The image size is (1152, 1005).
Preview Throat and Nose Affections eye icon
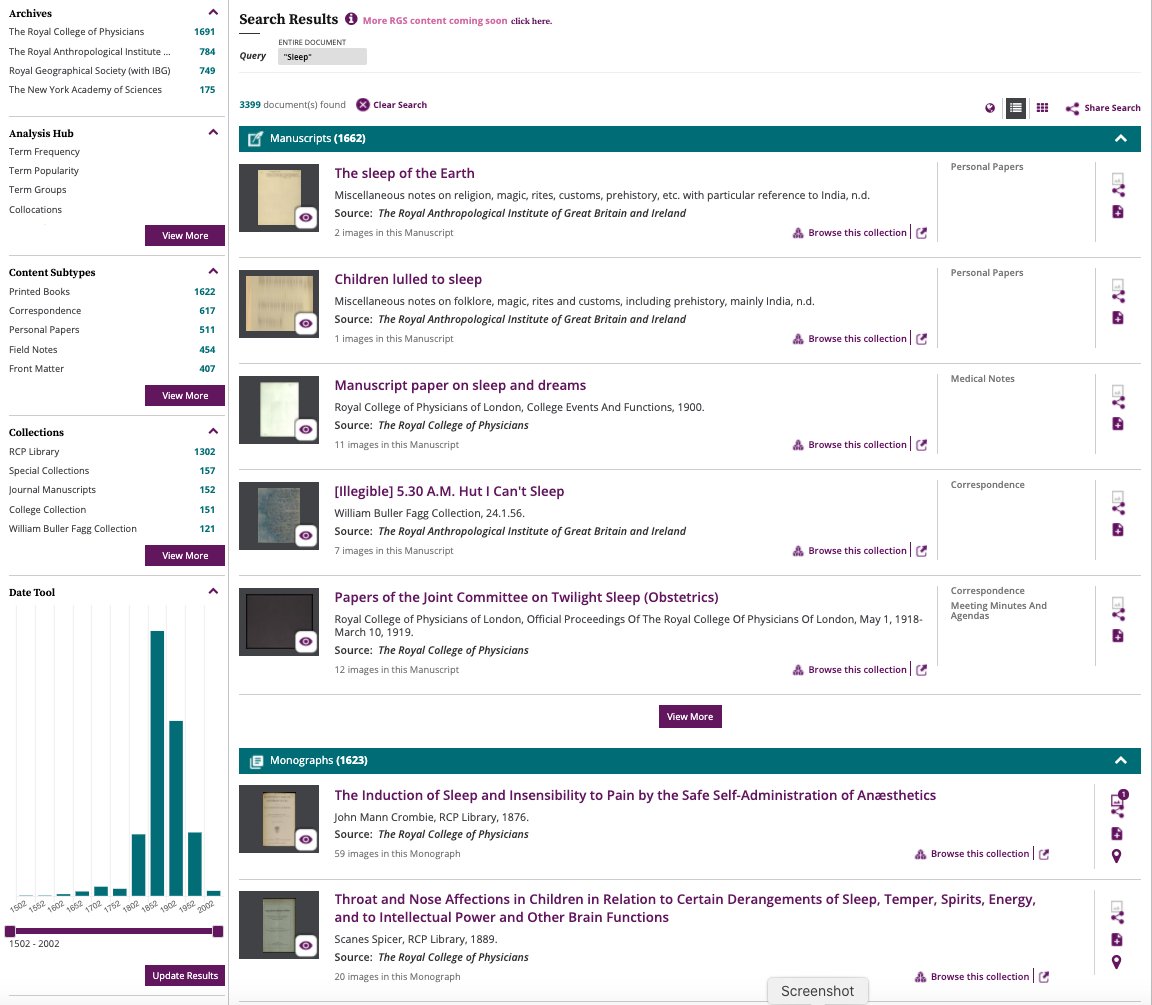click(x=306, y=945)
